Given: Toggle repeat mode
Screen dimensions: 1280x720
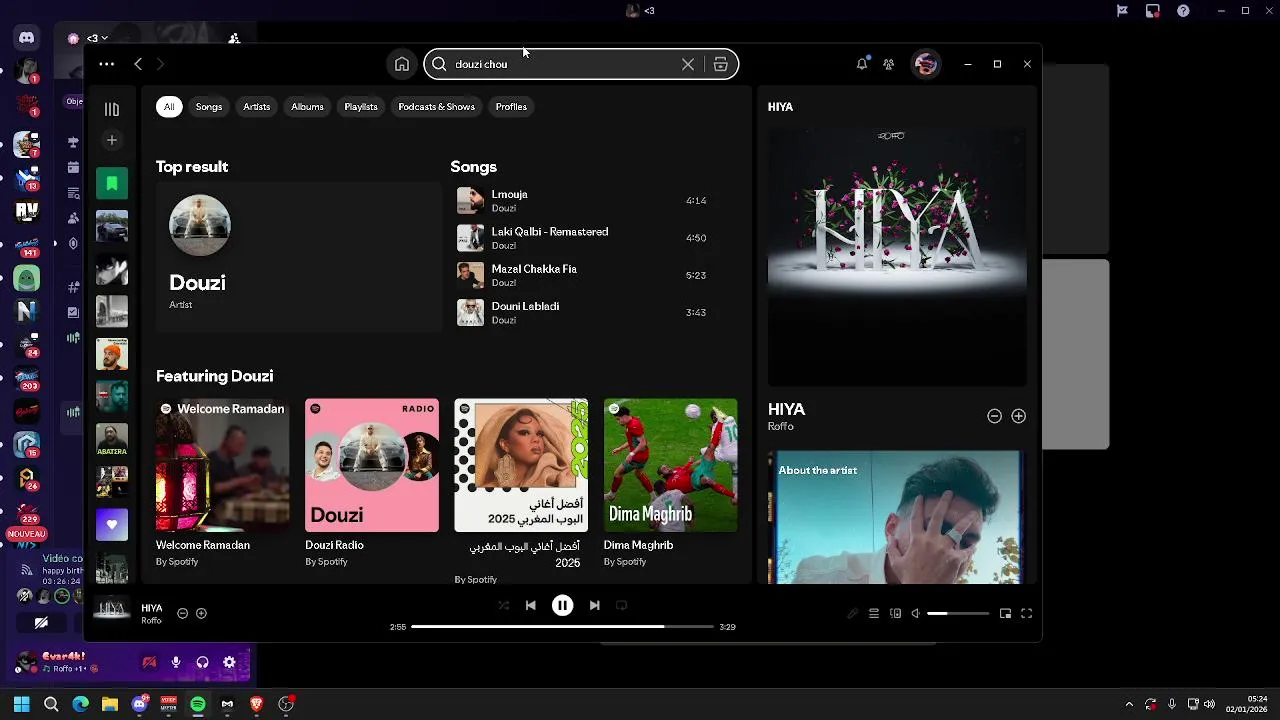Looking at the screenshot, I should (621, 605).
